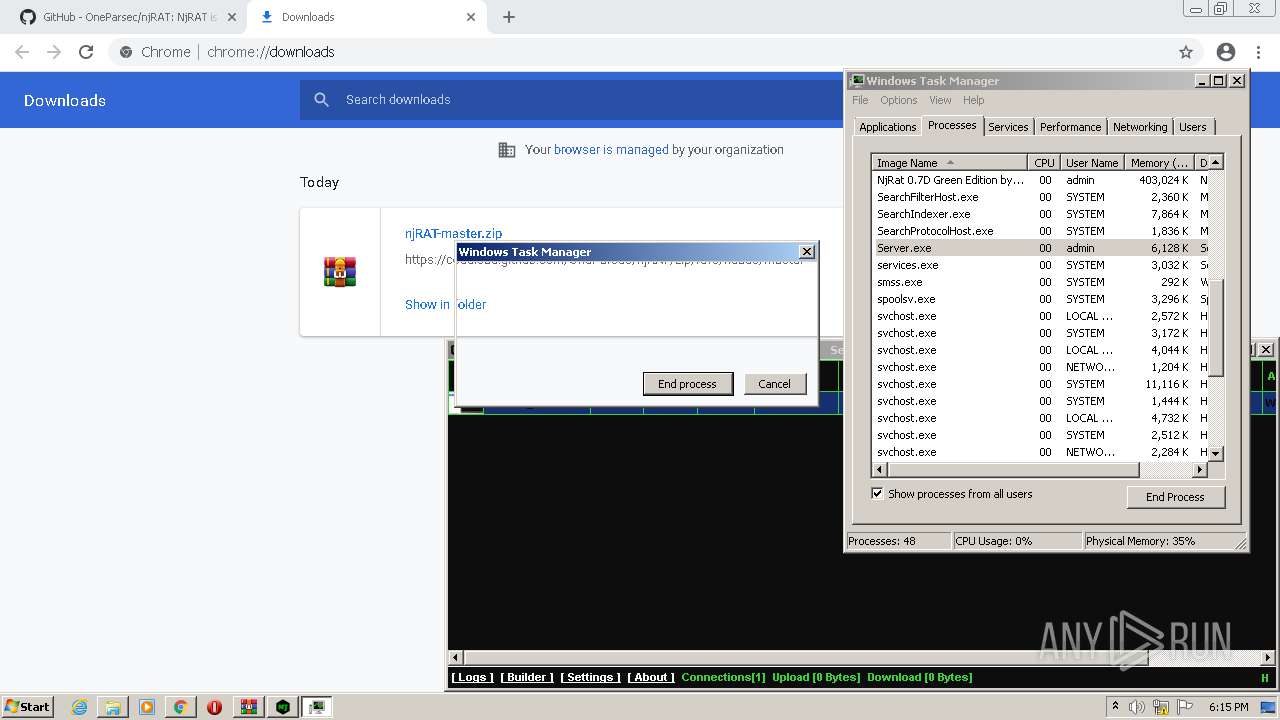Viewport: 1280px width, 720px height.
Task: Click the managed organization building icon
Action: click(x=507, y=150)
